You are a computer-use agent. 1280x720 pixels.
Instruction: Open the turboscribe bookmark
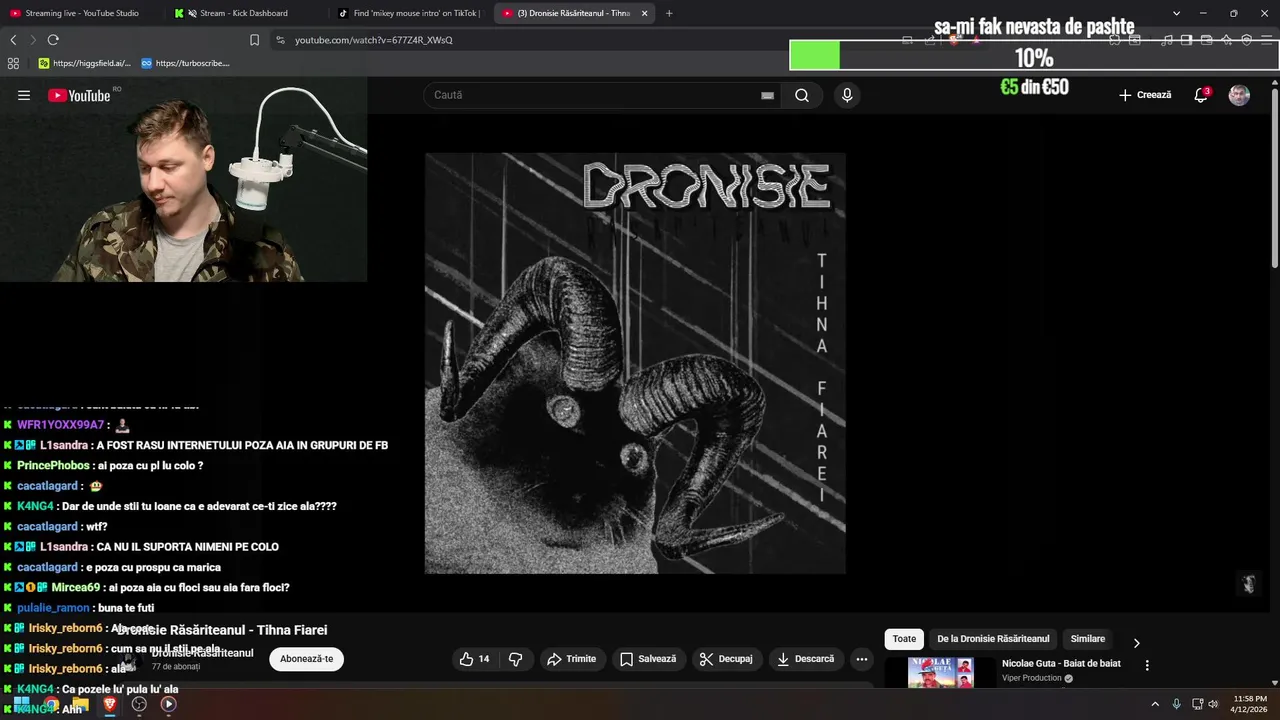pyautogui.click(x=185, y=63)
